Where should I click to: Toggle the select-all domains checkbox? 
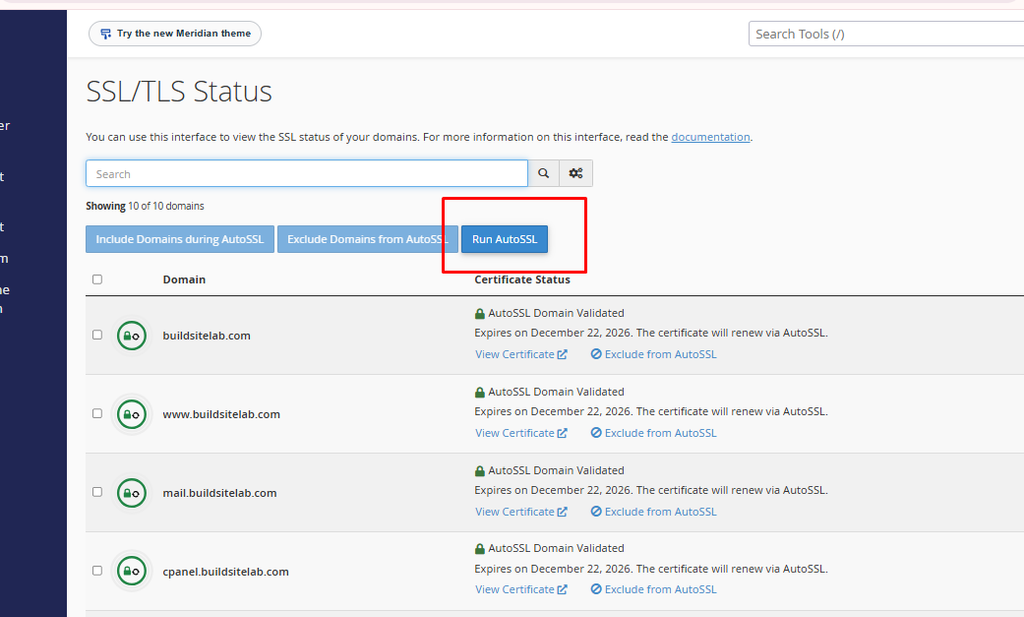[x=97, y=279]
